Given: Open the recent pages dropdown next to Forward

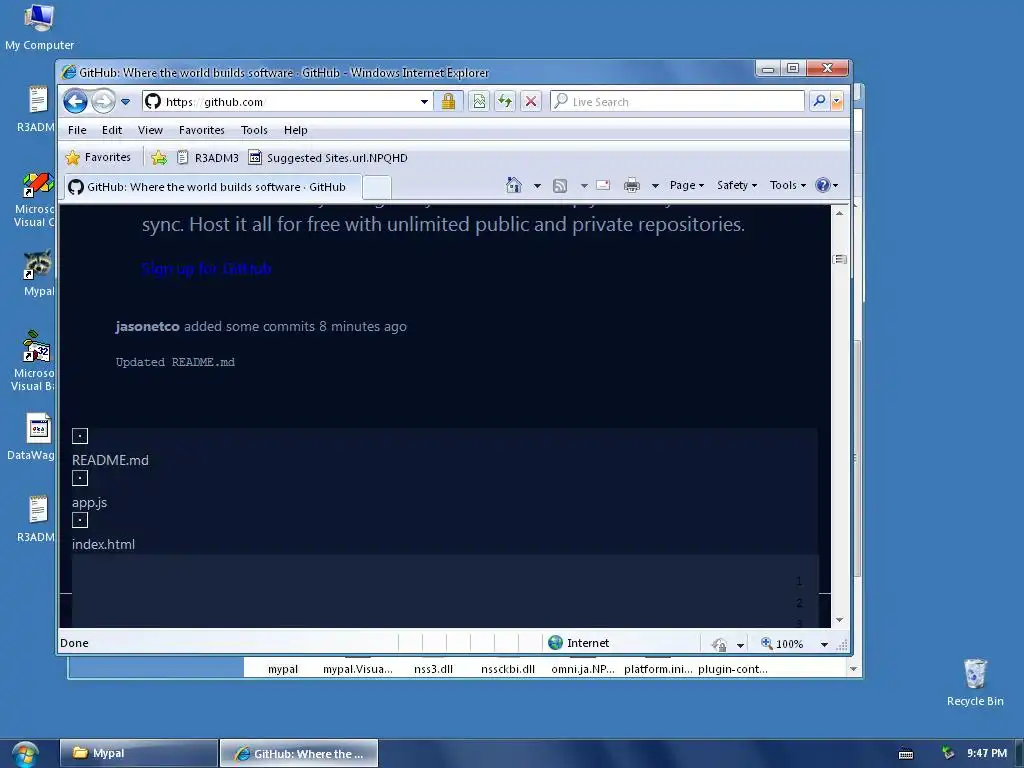Looking at the screenshot, I should pyautogui.click(x=125, y=102).
